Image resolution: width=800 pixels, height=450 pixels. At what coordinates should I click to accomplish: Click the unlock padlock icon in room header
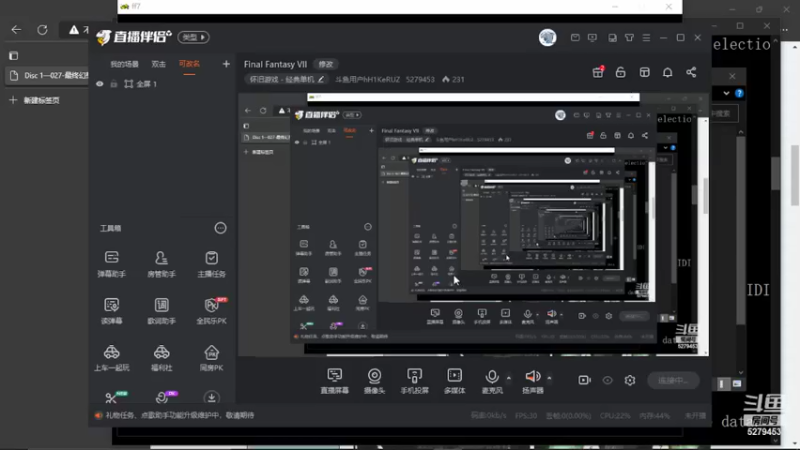[620, 72]
